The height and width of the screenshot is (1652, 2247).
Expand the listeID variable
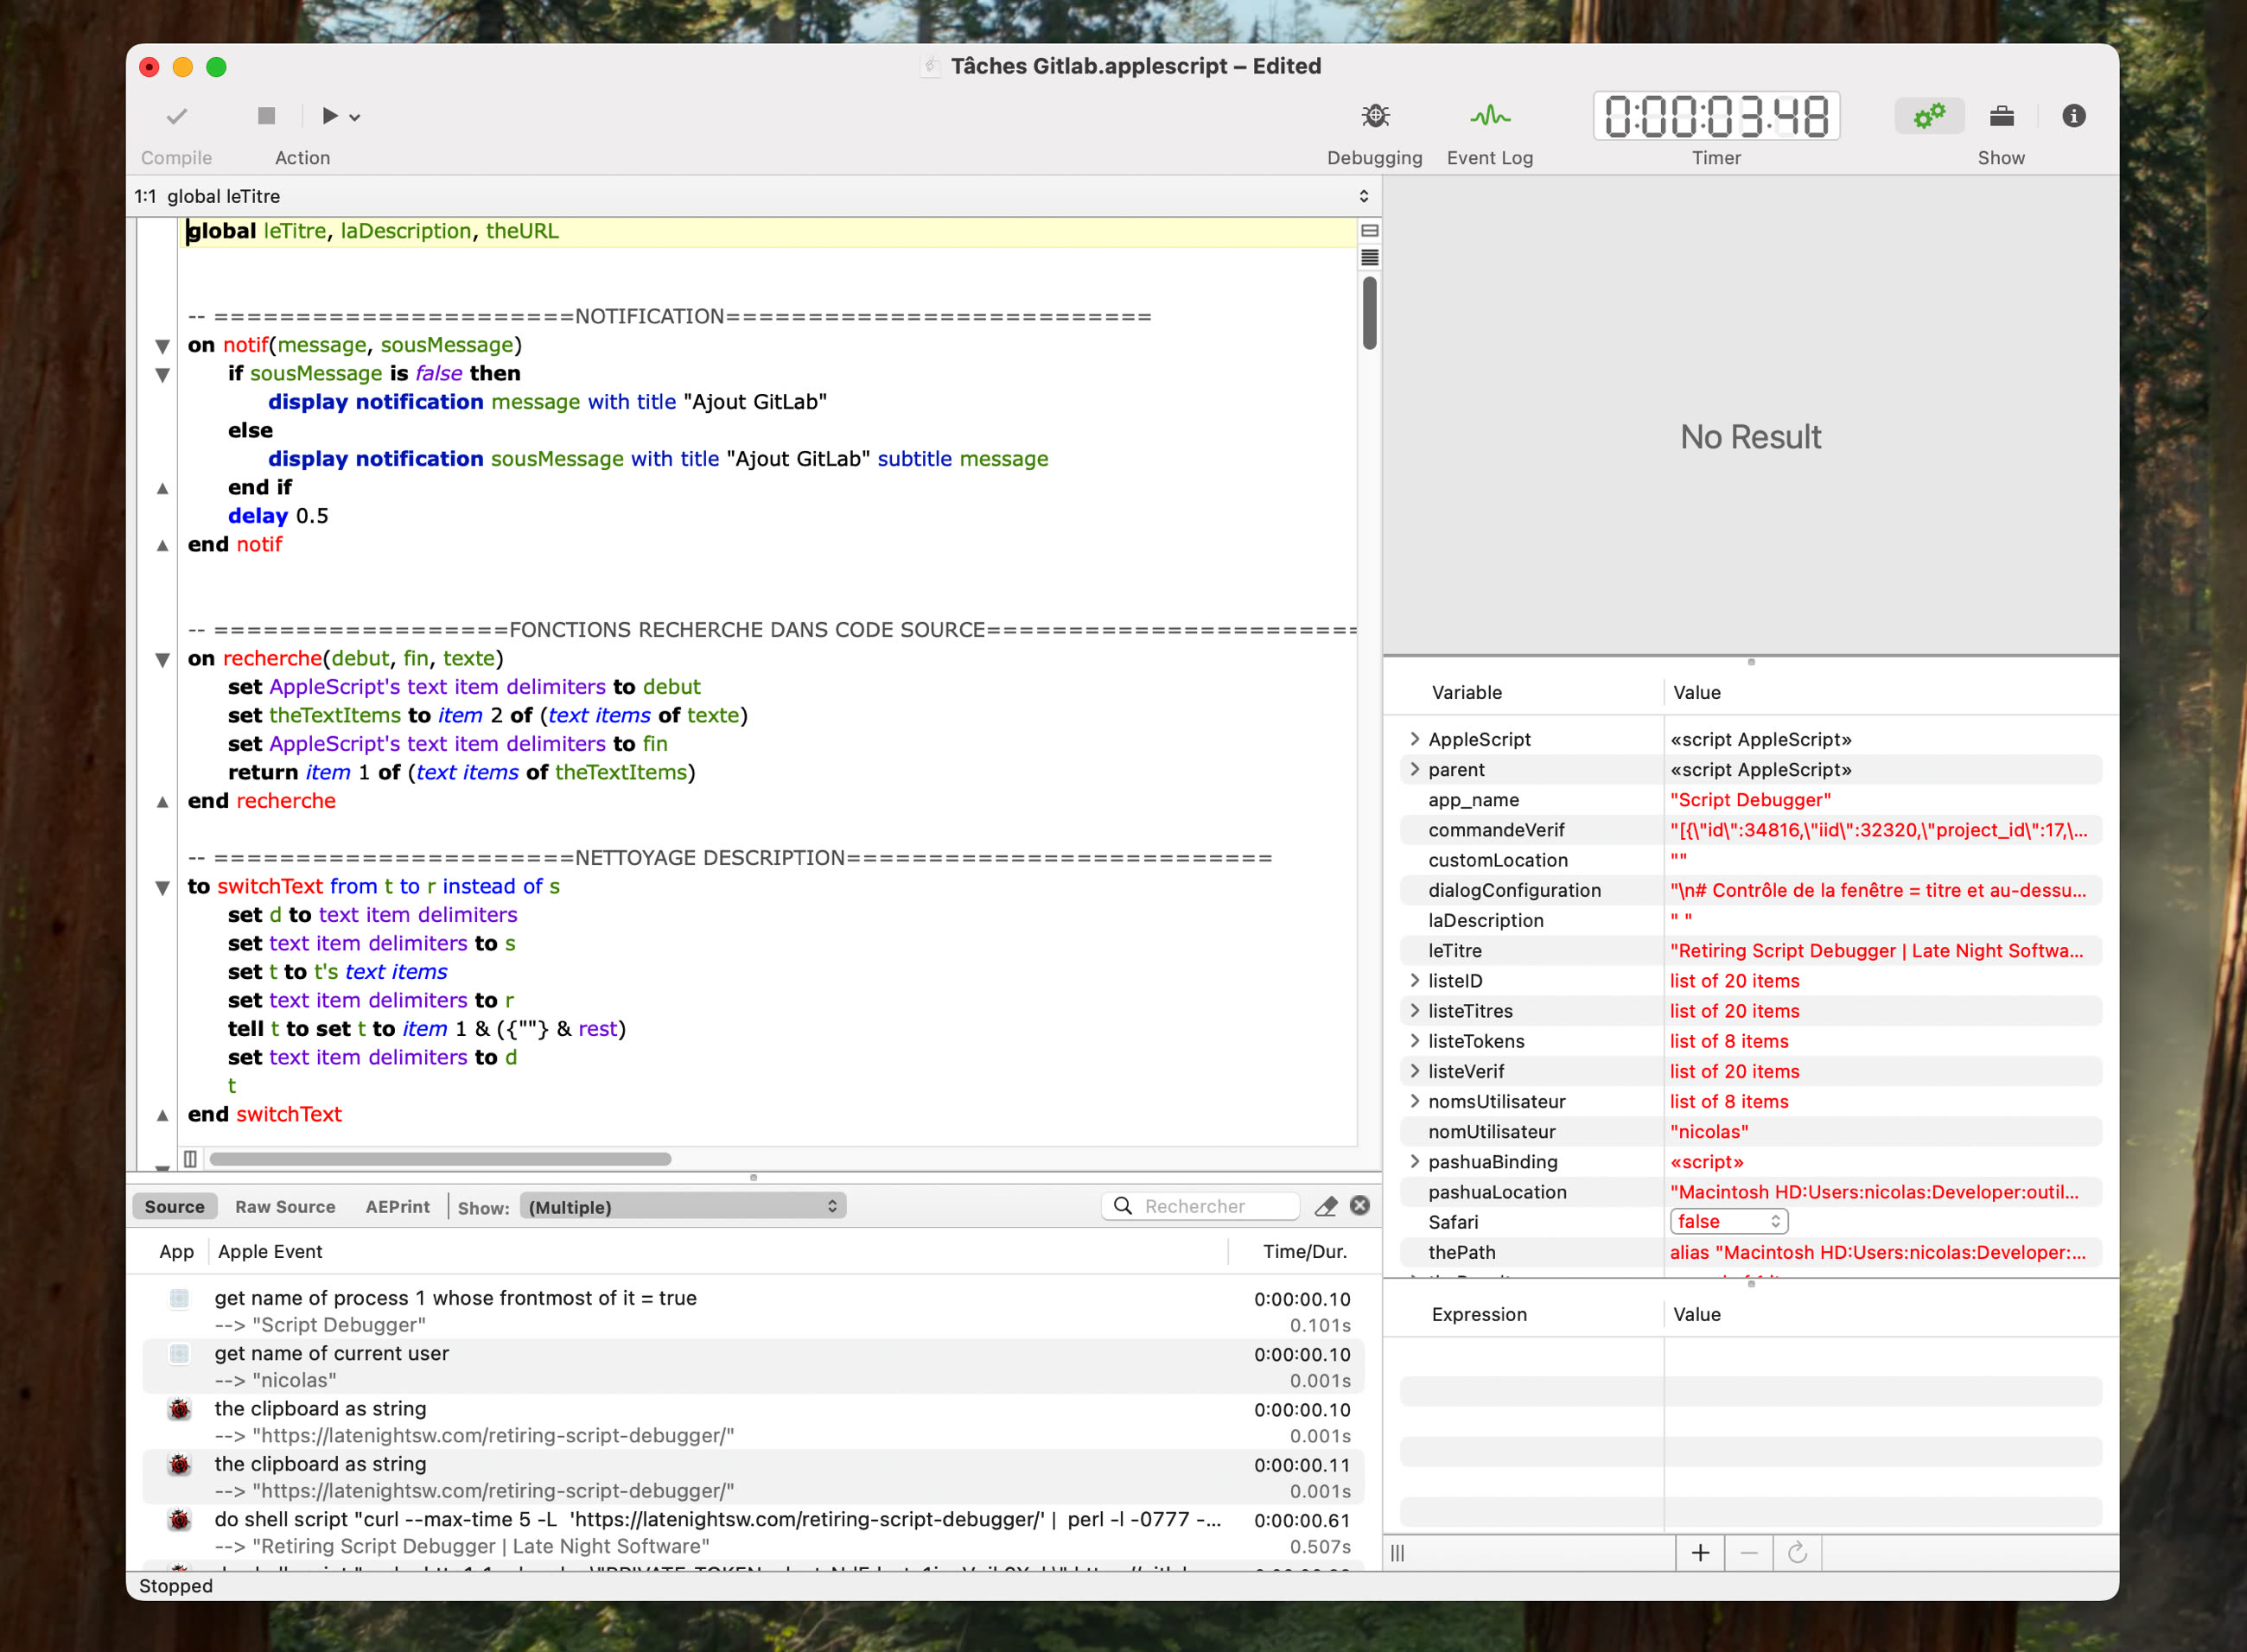[x=1414, y=980]
